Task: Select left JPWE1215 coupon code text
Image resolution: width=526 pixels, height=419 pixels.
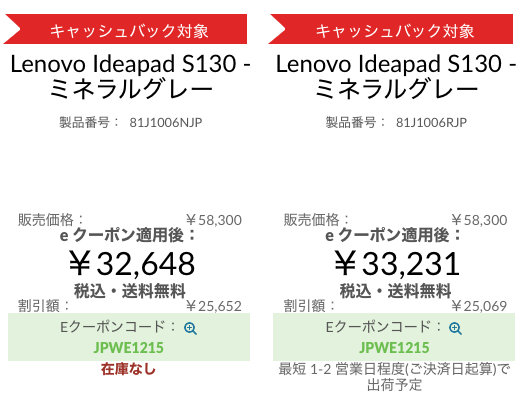Action: (x=129, y=348)
